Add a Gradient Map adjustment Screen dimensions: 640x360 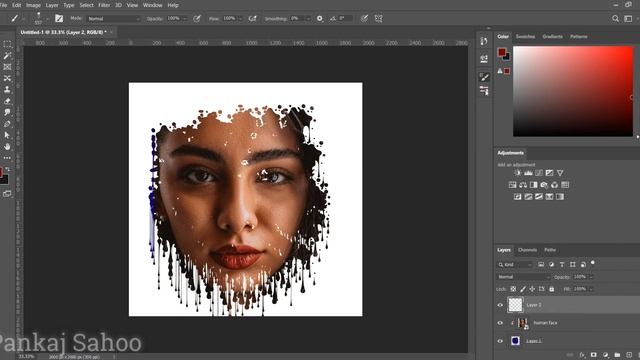click(560, 197)
